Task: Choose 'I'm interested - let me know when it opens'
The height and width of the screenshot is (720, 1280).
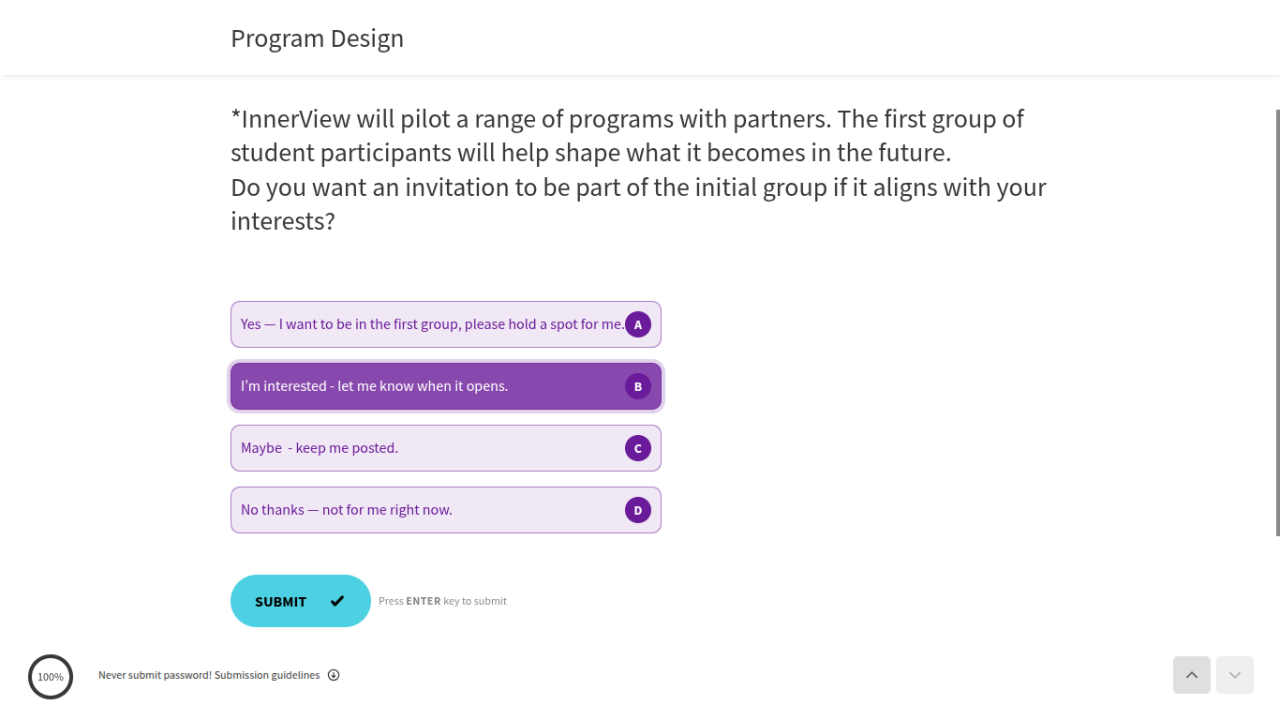Action: click(446, 386)
